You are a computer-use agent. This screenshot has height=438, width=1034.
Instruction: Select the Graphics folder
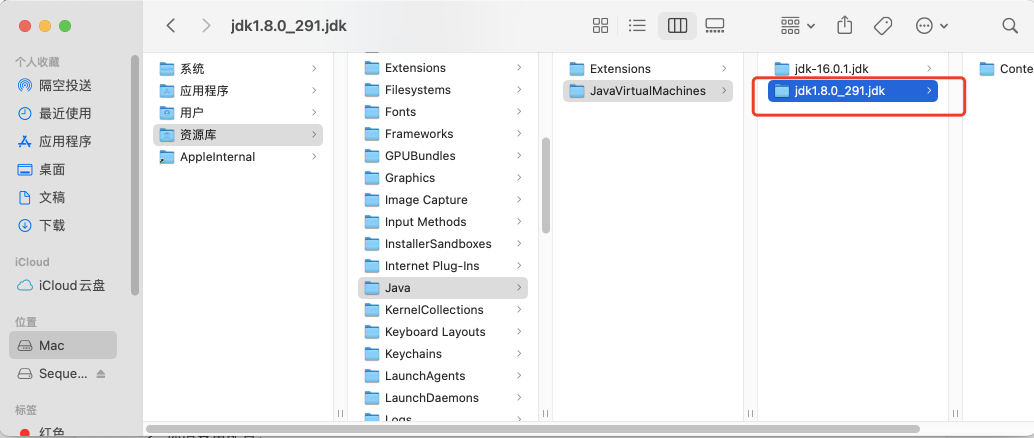click(443, 178)
